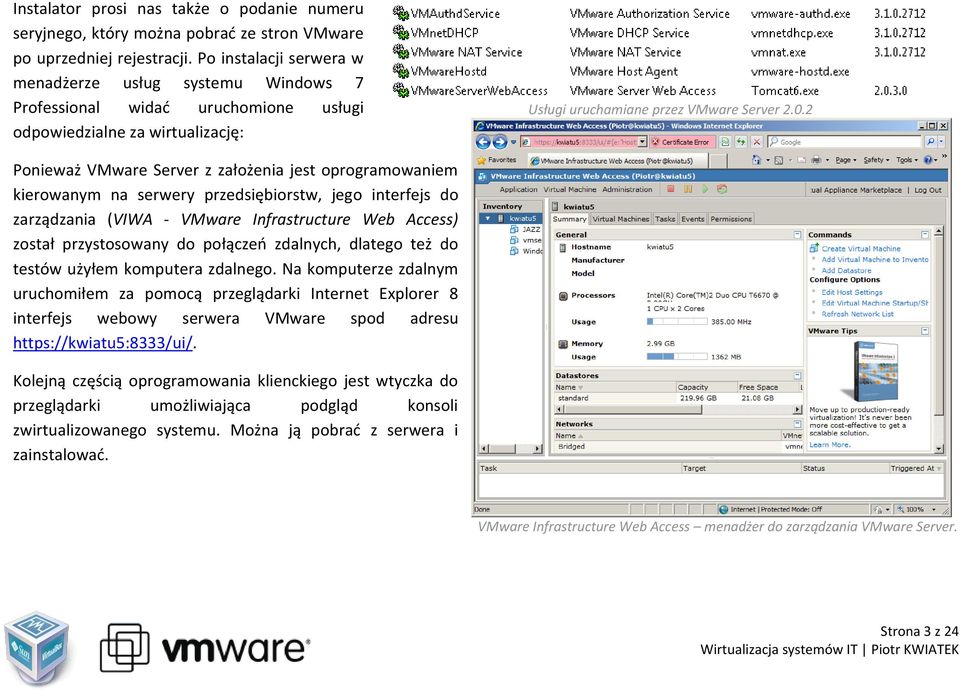Click the Processors chip icon in General
The image size is (960, 691).
tap(563, 296)
